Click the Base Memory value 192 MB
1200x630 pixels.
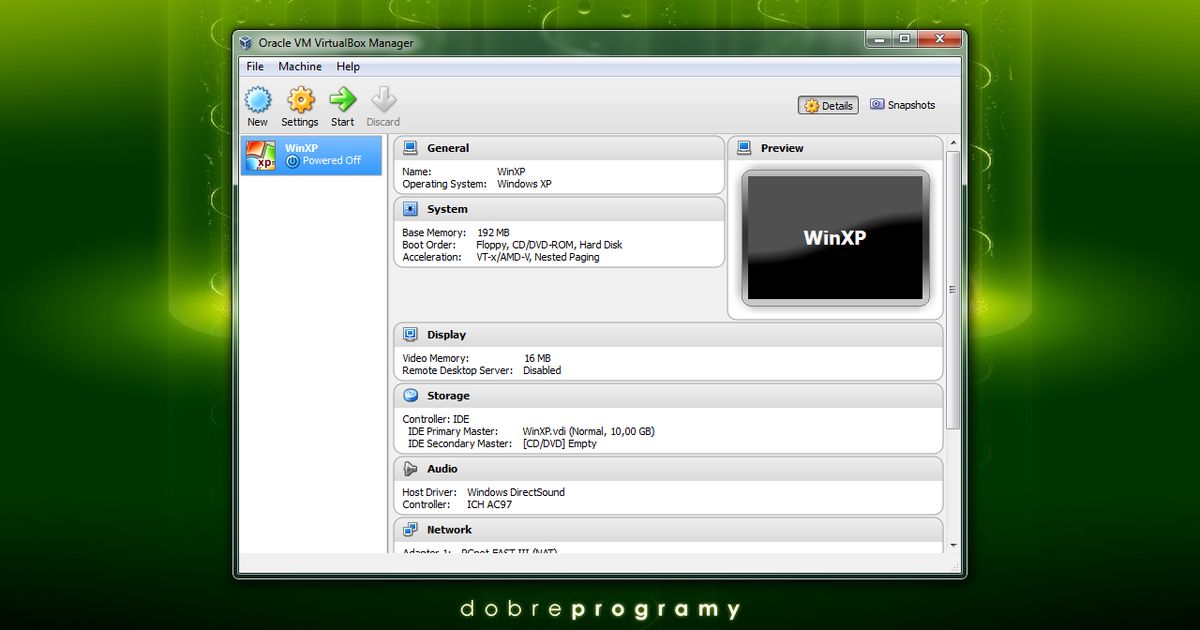tap(493, 233)
